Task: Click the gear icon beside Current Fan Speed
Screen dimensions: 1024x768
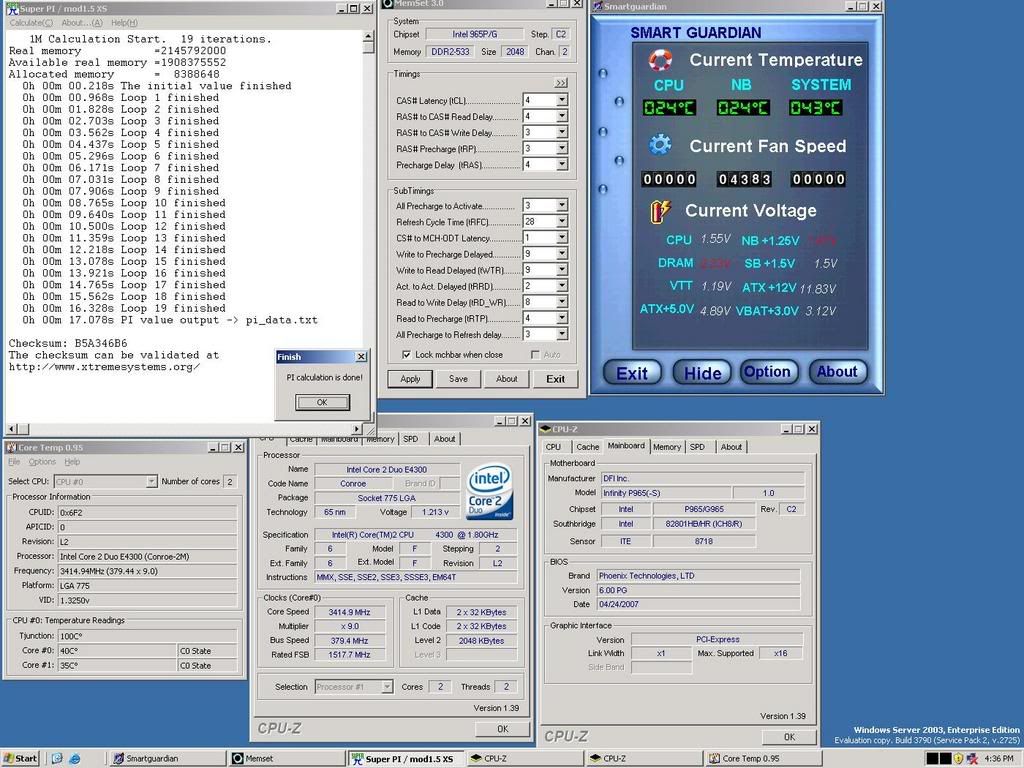Action: pos(660,145)
